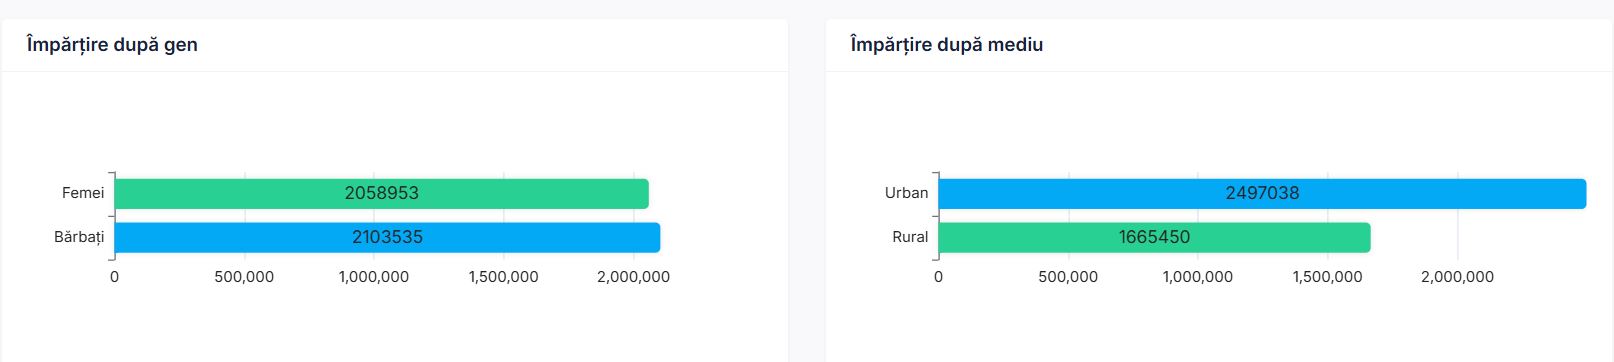Select the Urban axis label
This screenshot has width=1614, height=362.
pyautogui.click(x=907, y=193)
